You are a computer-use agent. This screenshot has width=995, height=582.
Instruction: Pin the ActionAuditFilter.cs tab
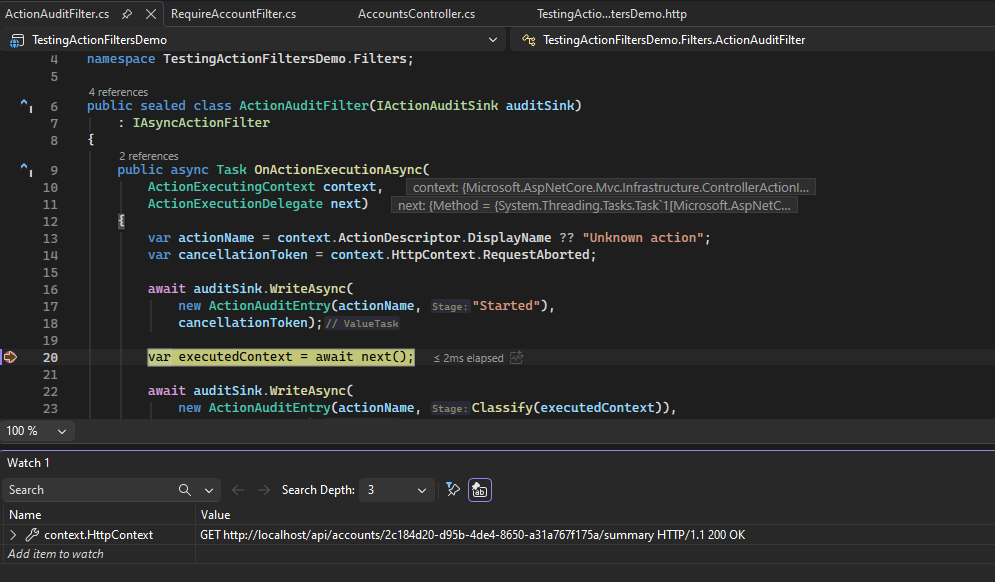coord(127,13)
